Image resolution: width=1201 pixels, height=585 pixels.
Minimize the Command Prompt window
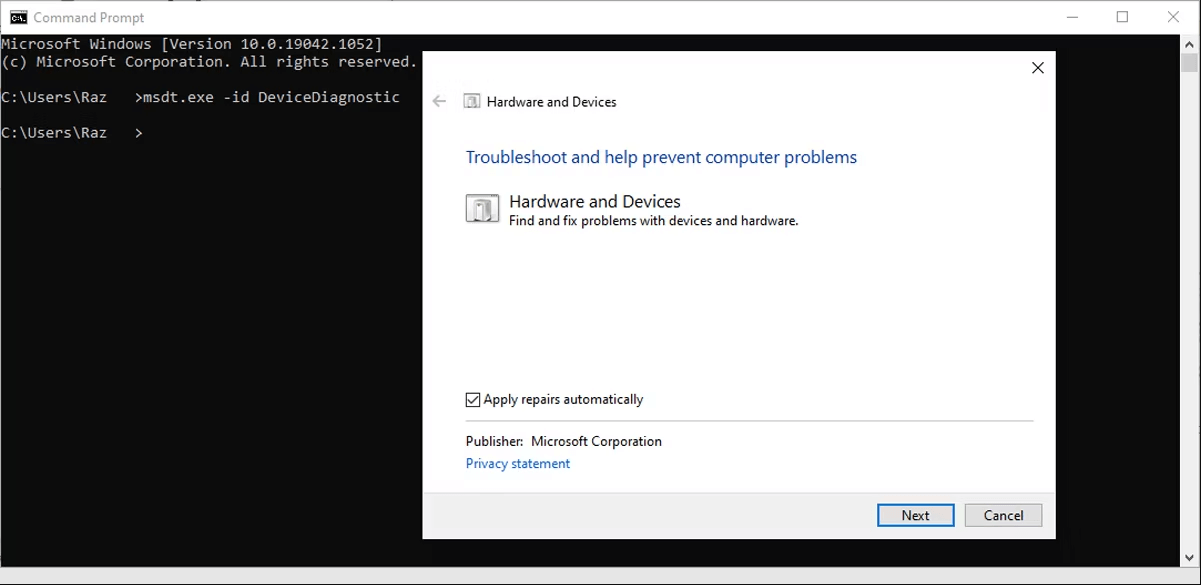(x=1070, y=17)
